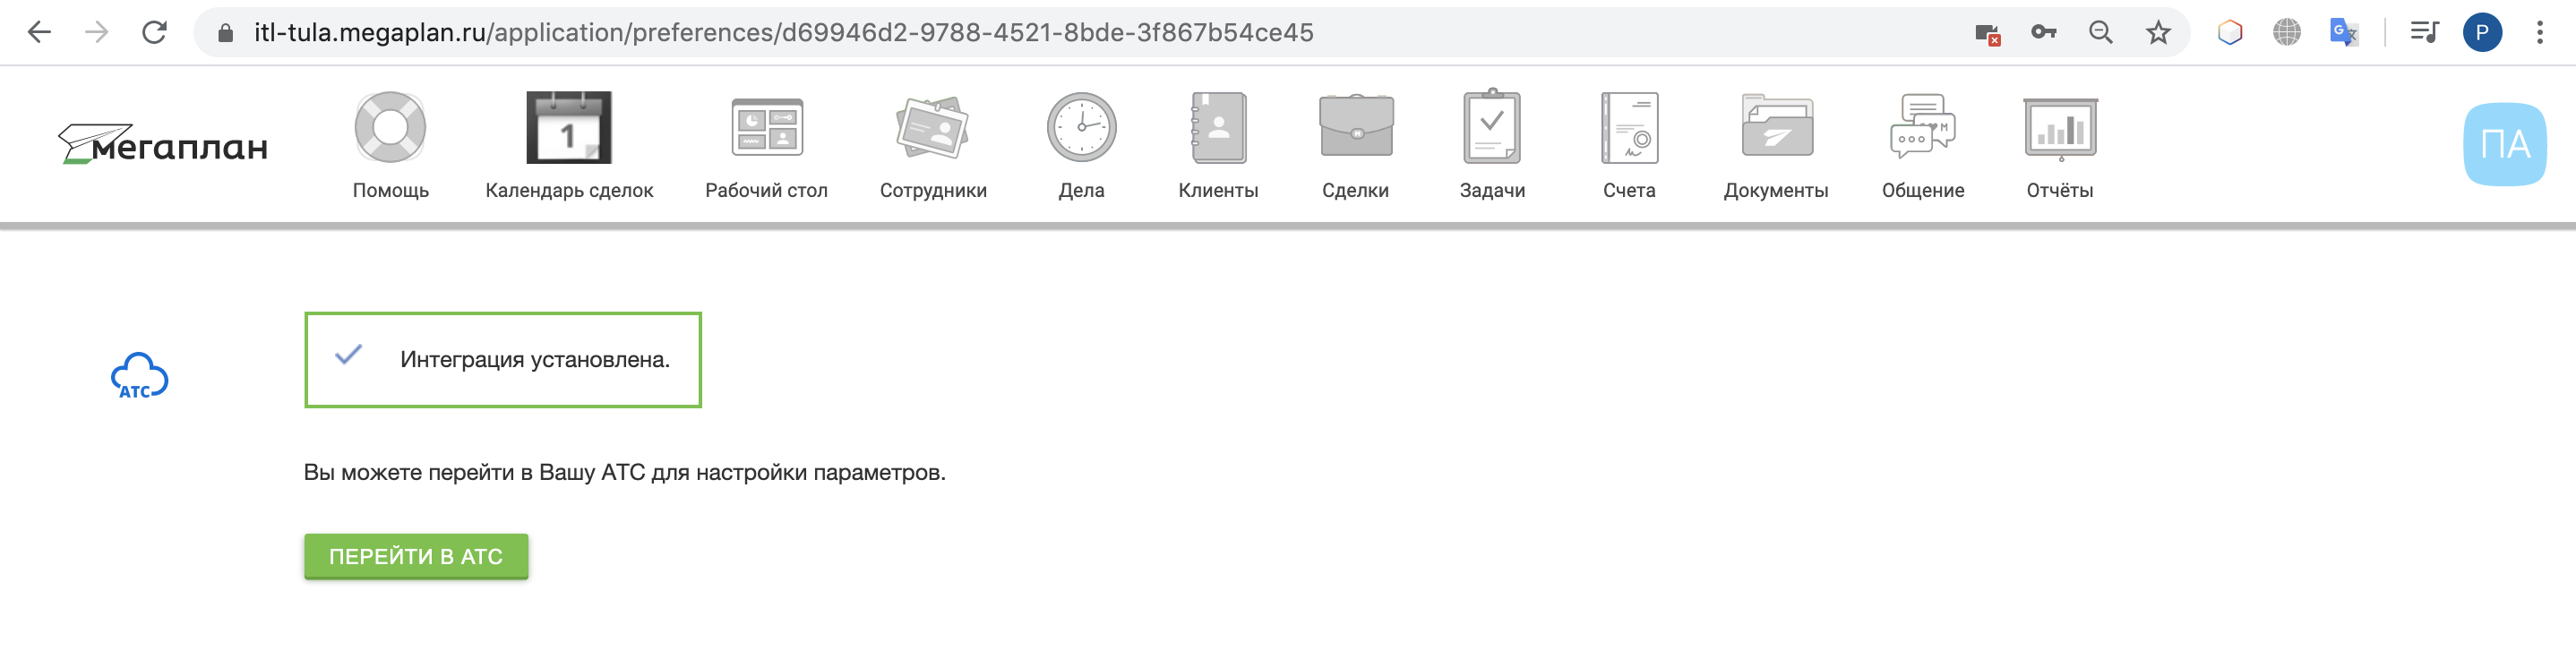The width and height of the screenshot is (2576, 668).
Task: Open Задачи clipboard icon
Action: pyautogui.click(x=1492, y=126)
